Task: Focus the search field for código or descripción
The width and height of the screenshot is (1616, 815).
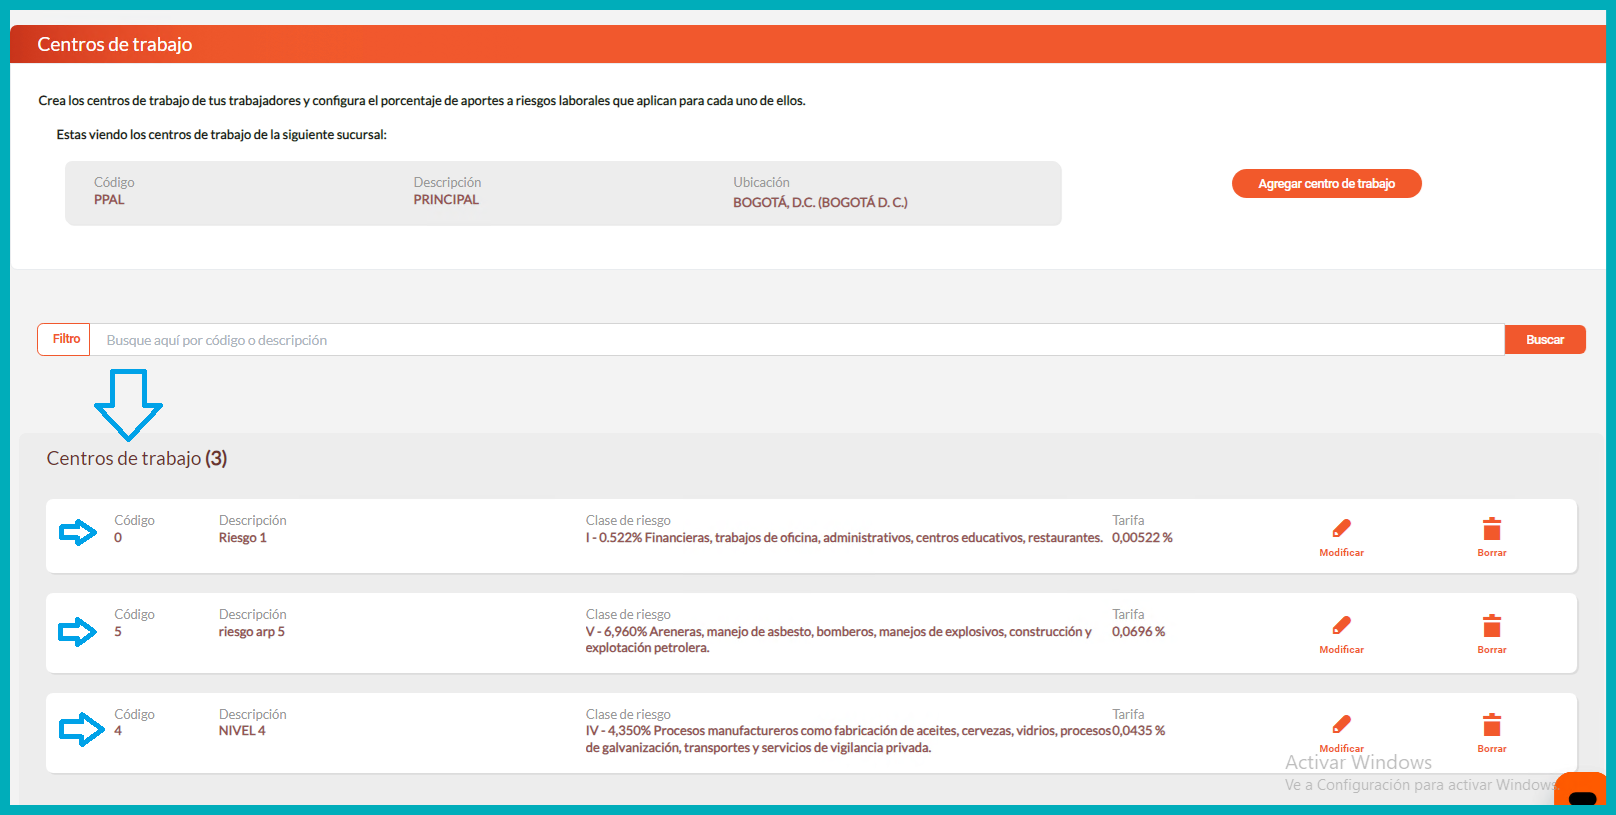Action: click(x=796, y=340)
